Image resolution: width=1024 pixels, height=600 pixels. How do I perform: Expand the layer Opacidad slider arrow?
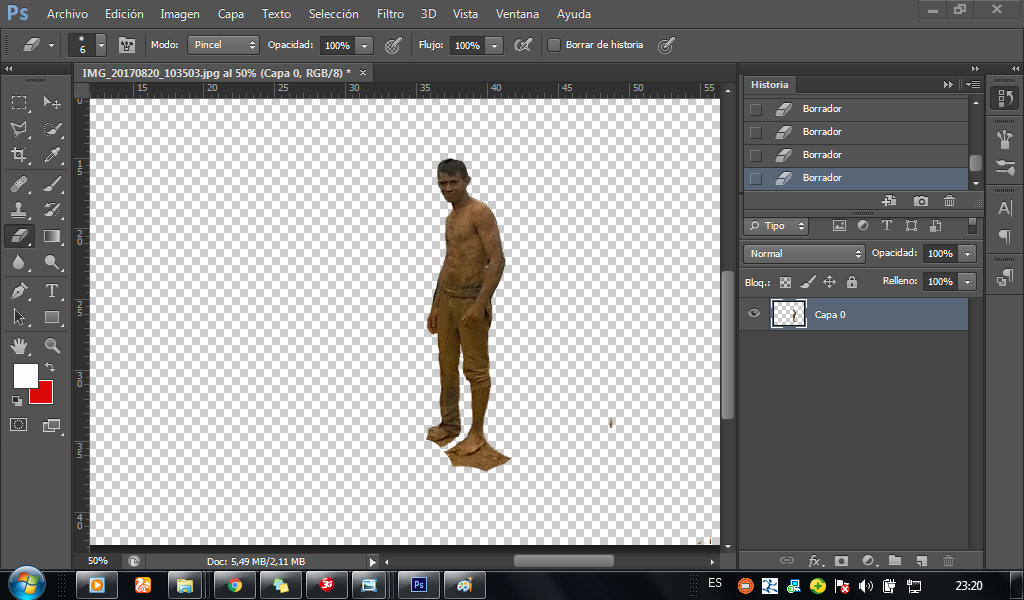pos(967,254)
